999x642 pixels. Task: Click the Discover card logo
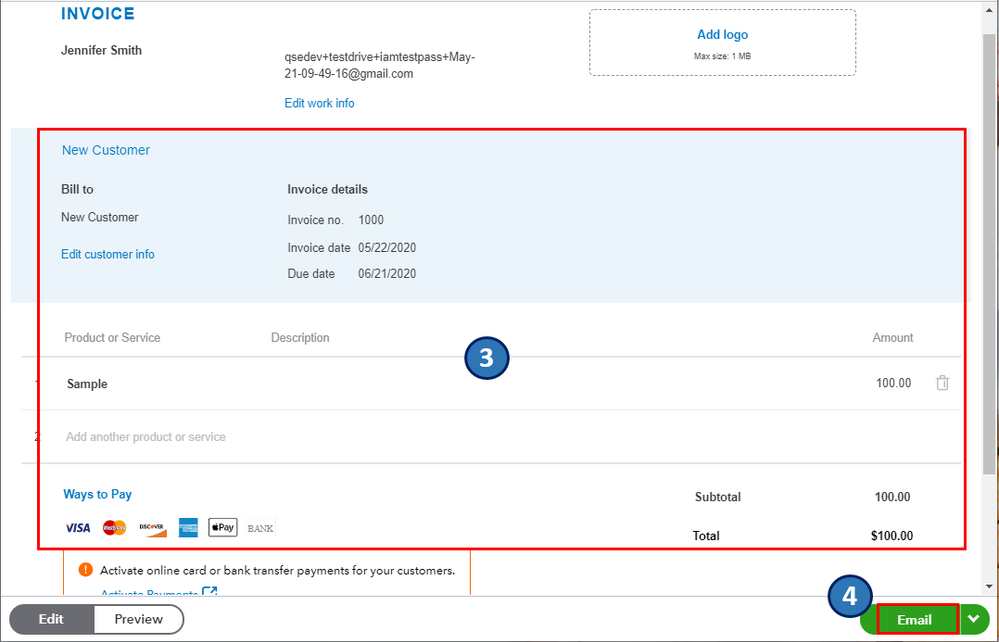[x=152, y=528]
